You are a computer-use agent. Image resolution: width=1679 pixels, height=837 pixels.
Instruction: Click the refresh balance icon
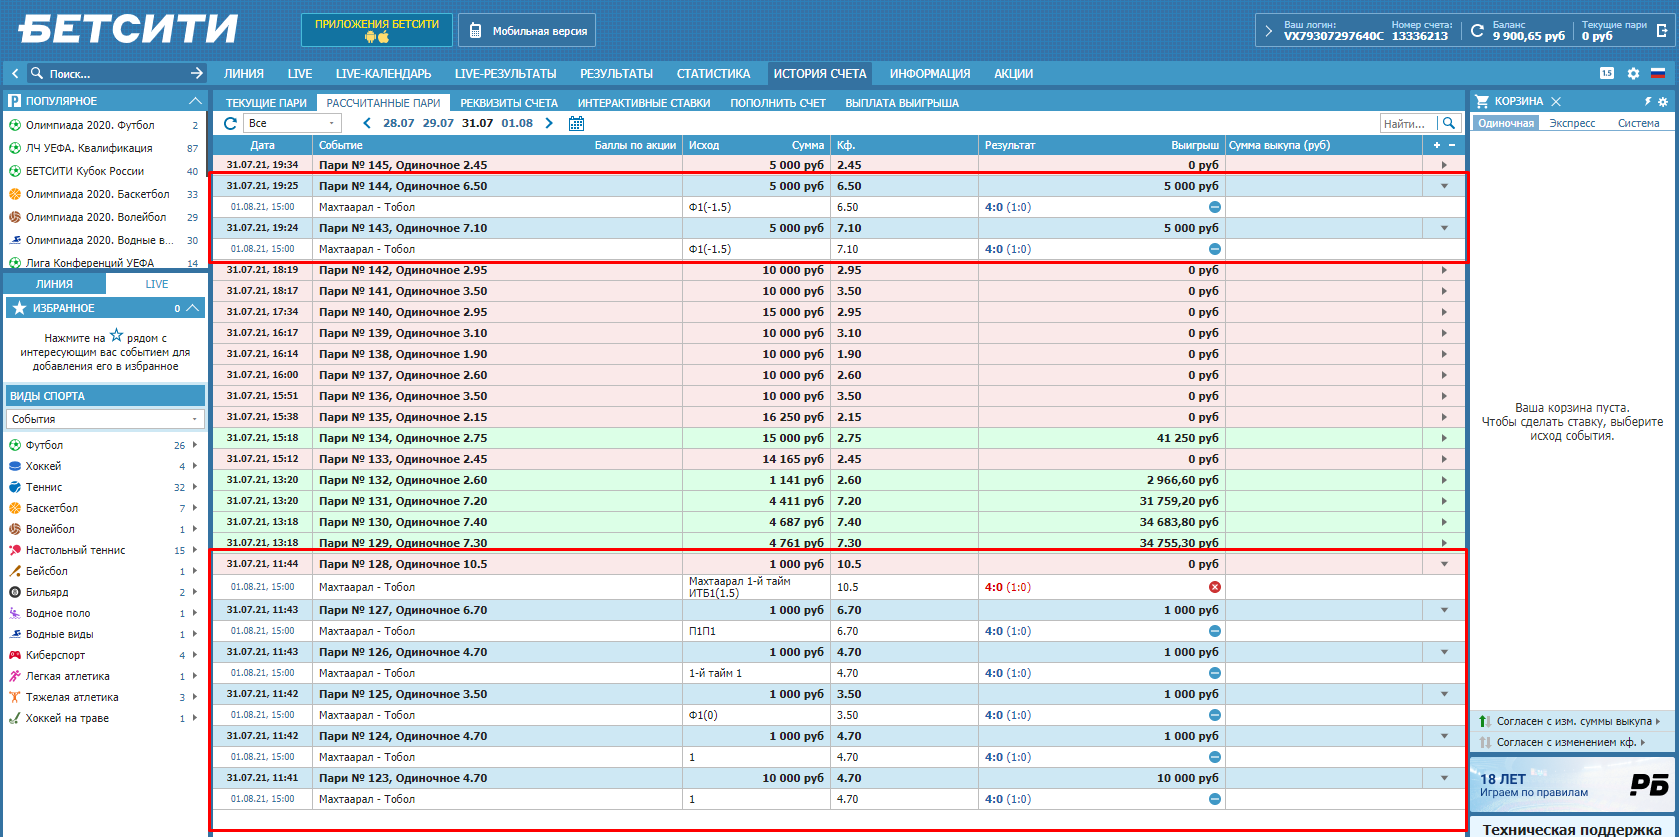pos(1477,31)
